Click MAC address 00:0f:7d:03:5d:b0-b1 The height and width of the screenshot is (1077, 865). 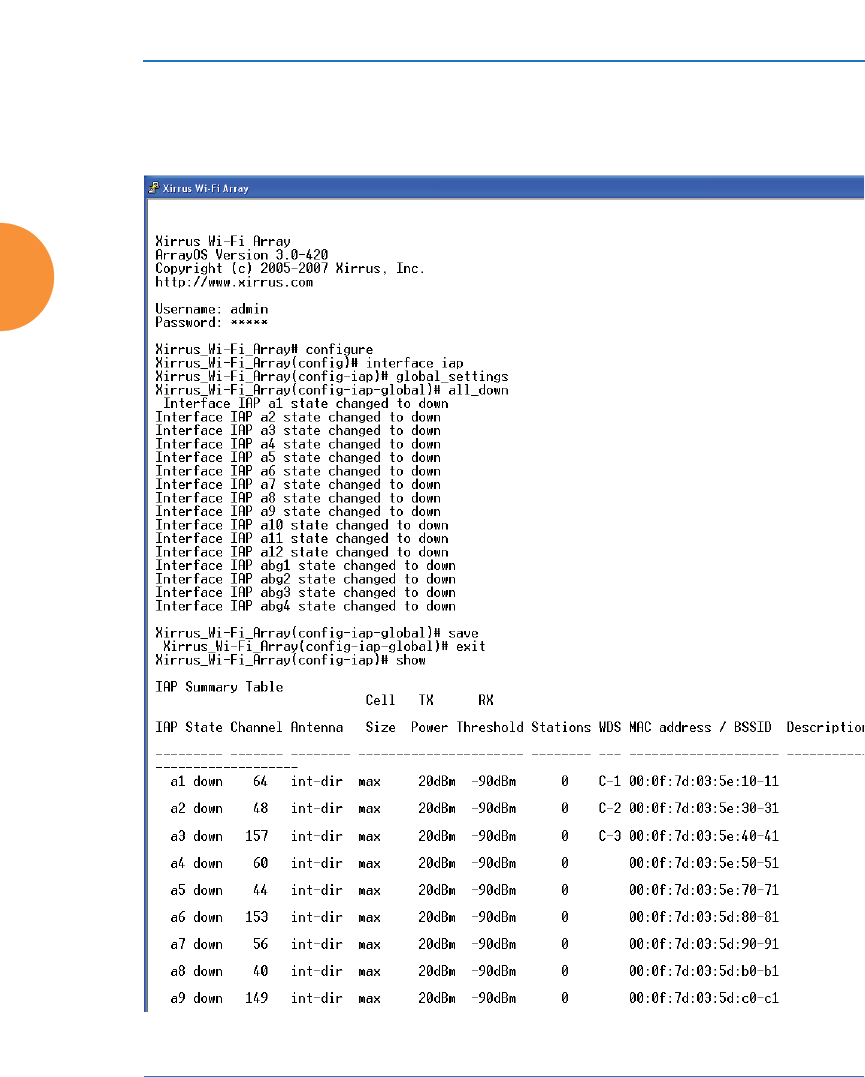[x=704, y=971]
